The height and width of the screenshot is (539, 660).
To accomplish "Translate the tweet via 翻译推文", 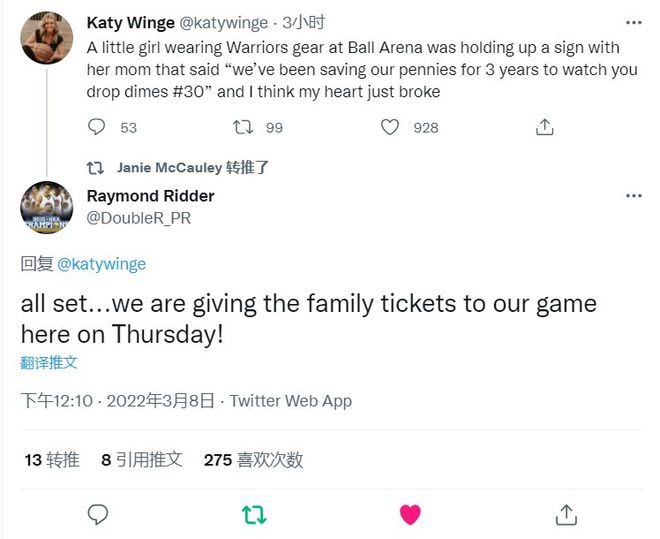I will (x=49, y=362).
